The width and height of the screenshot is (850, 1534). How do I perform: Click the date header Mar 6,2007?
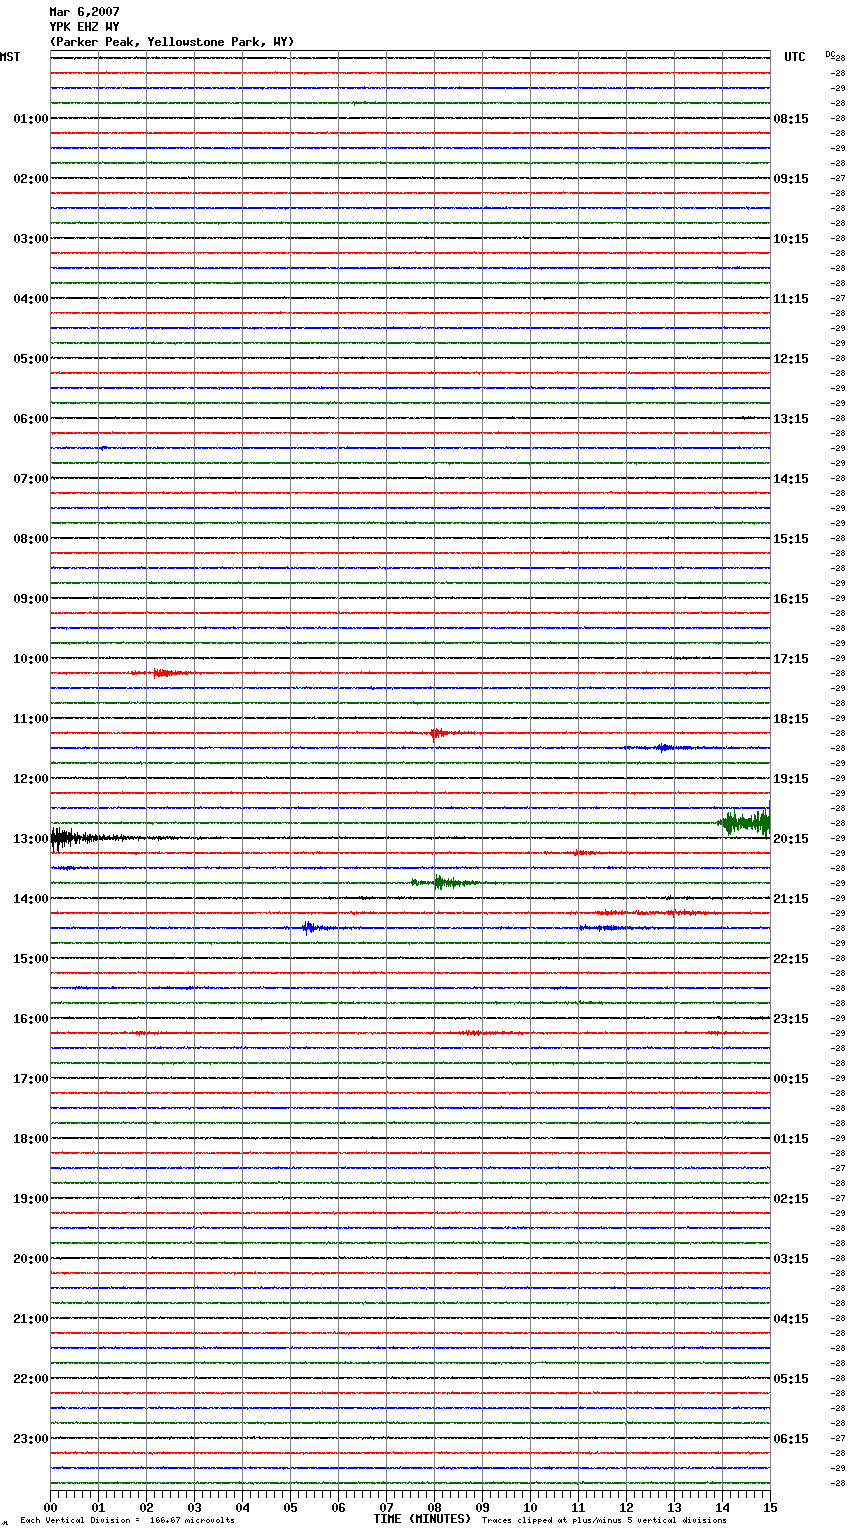(x=84, y=12)
